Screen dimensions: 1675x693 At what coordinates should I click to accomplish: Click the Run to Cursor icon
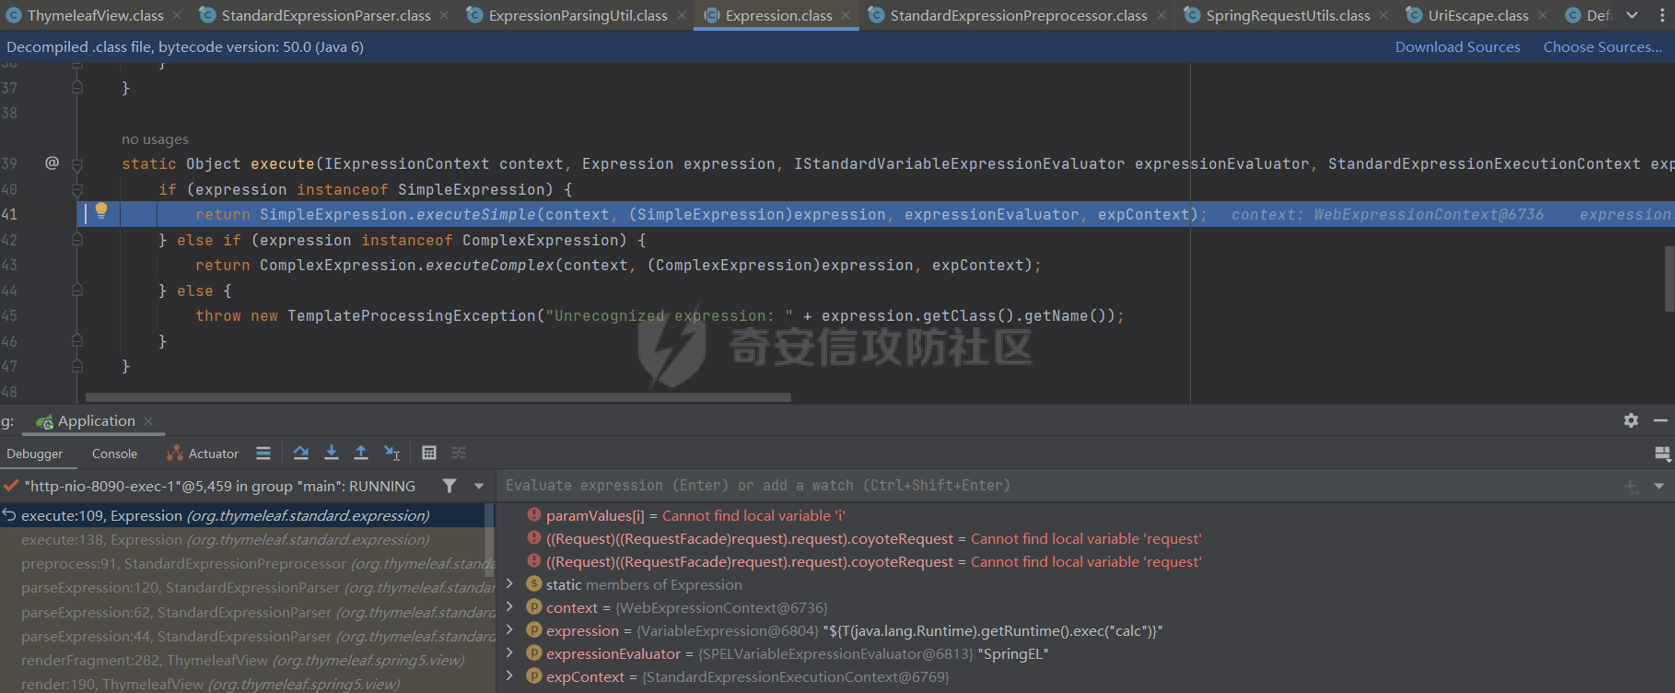392,453
